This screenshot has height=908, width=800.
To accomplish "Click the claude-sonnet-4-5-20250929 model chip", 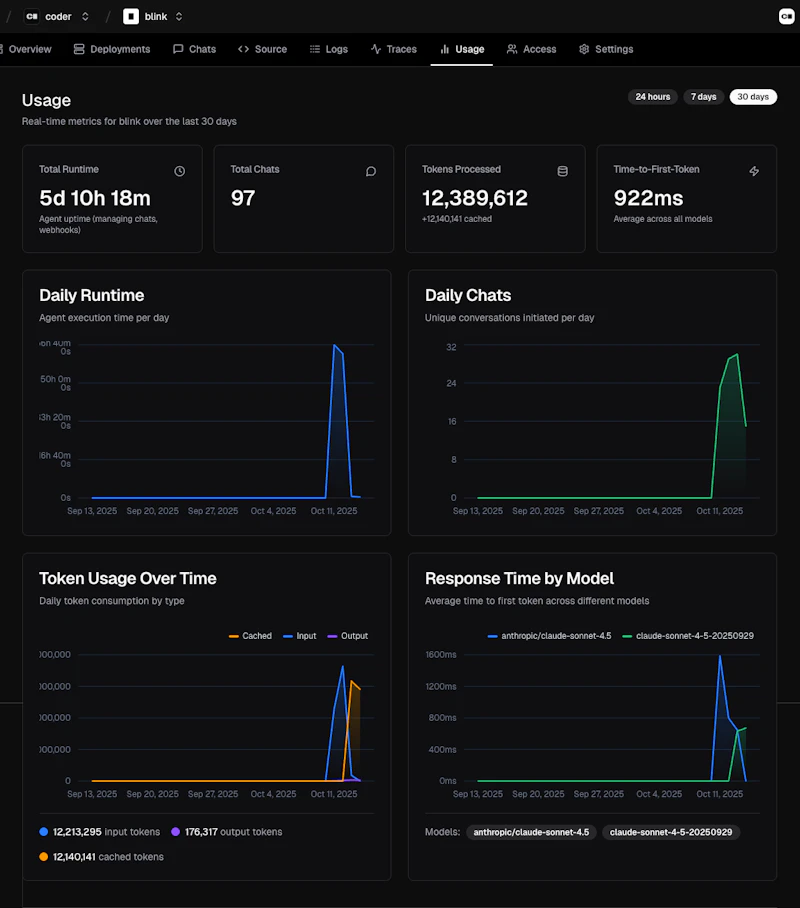I will tap(670, 832).
